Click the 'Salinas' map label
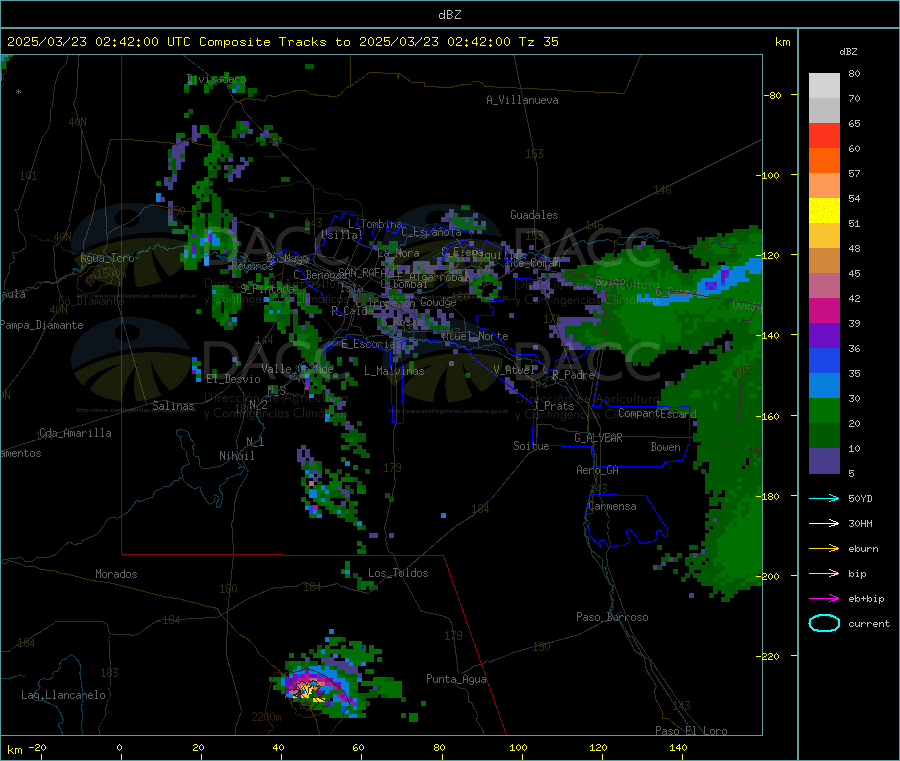Image resolution: width=900 pixels, height=761 pixels. click(x=173, y=406)
